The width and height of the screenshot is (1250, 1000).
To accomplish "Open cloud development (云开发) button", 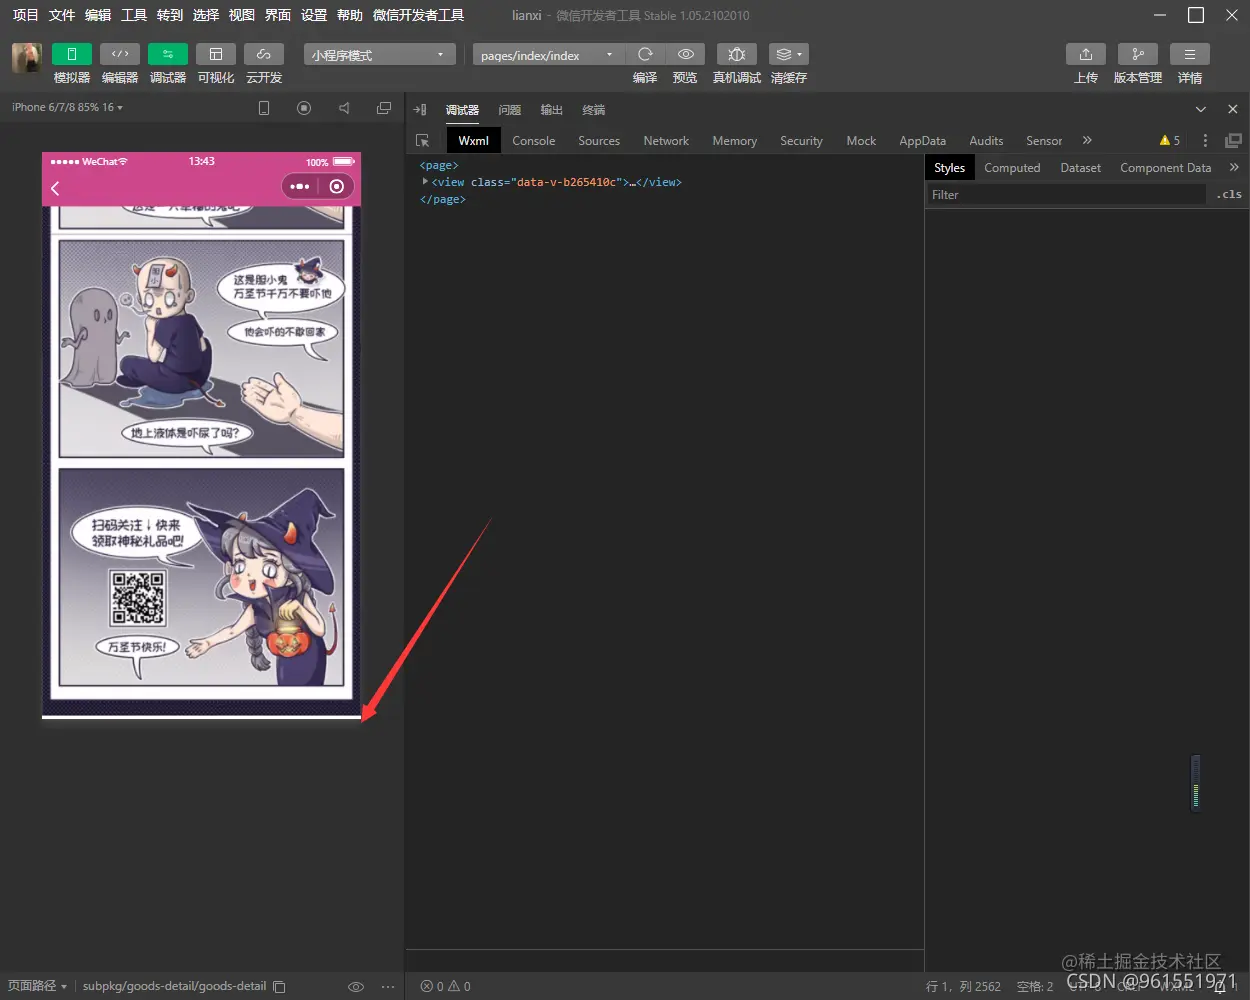I will tap(264, 54).
